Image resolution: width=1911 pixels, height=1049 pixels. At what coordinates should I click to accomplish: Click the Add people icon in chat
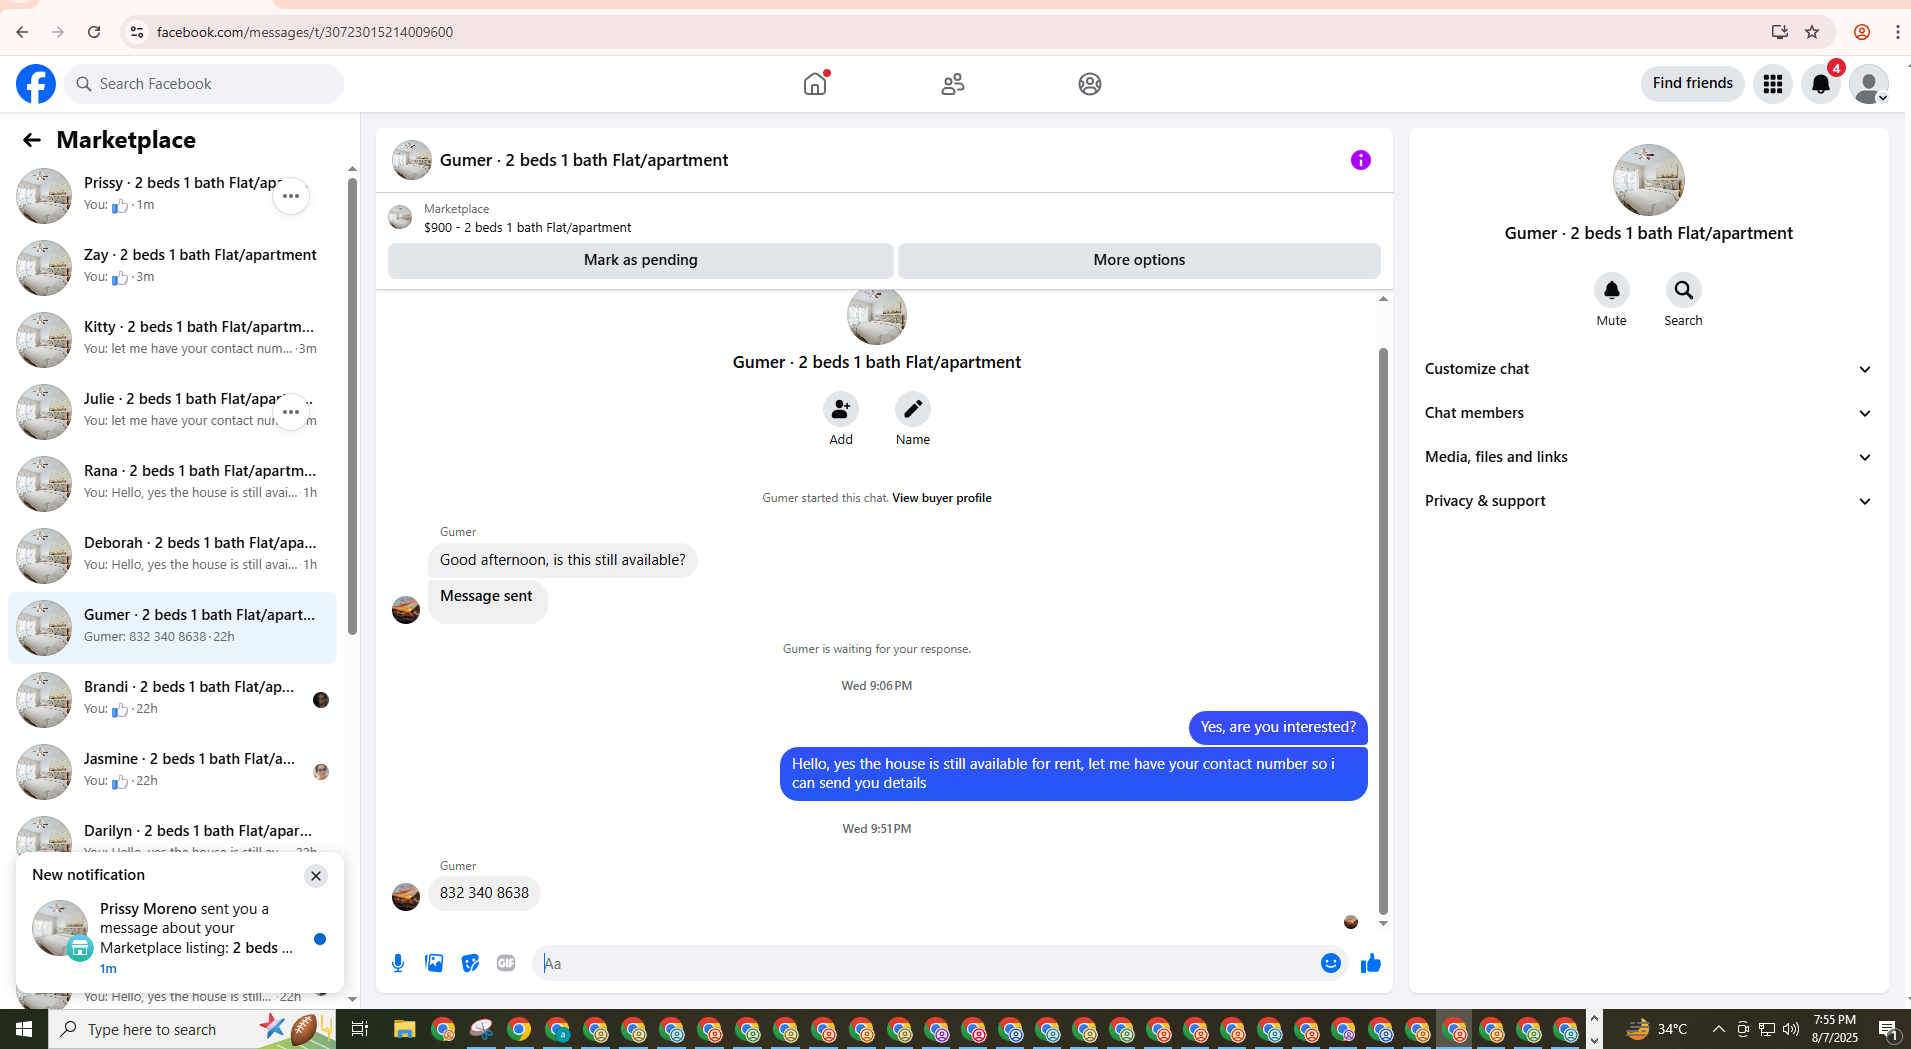tap(841, 409)
